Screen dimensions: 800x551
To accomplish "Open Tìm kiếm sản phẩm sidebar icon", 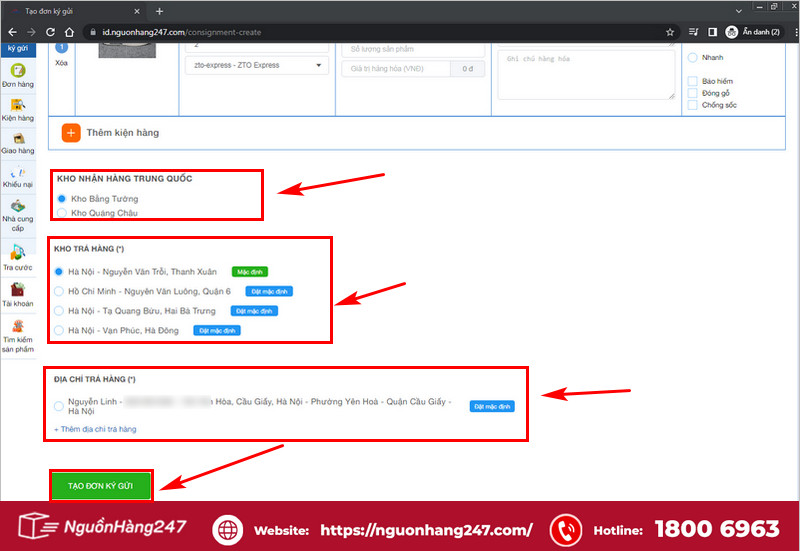I will [x=18, y=325].
